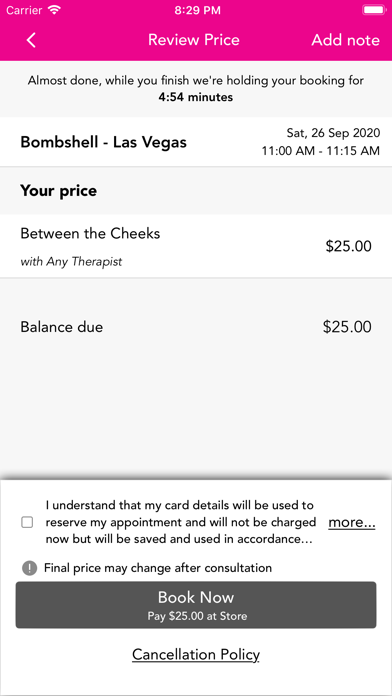Viewport: 392px width, 696px height.
Task: Tap the Review Price title
Action: pos(194,40)
